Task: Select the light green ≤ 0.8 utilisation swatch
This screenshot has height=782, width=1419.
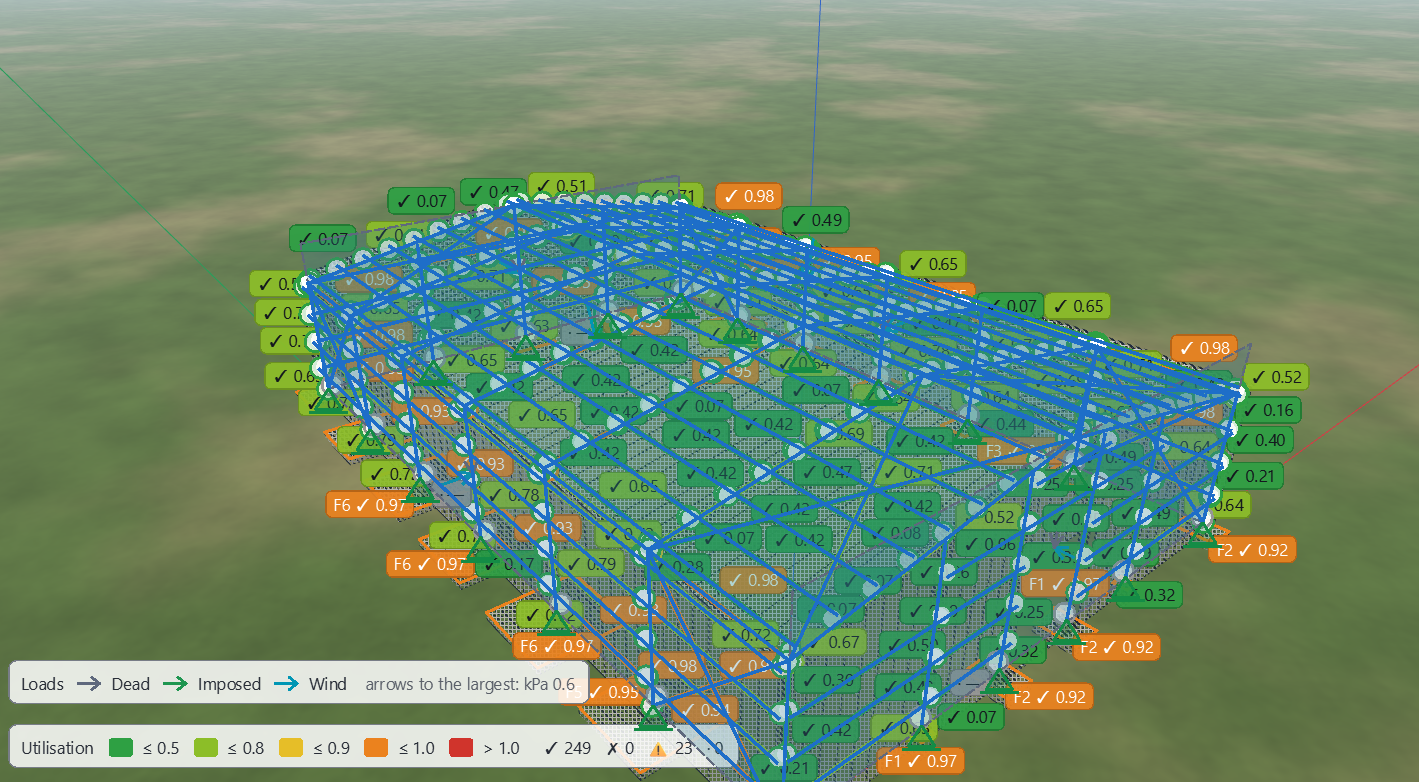Action: (206, 748)
